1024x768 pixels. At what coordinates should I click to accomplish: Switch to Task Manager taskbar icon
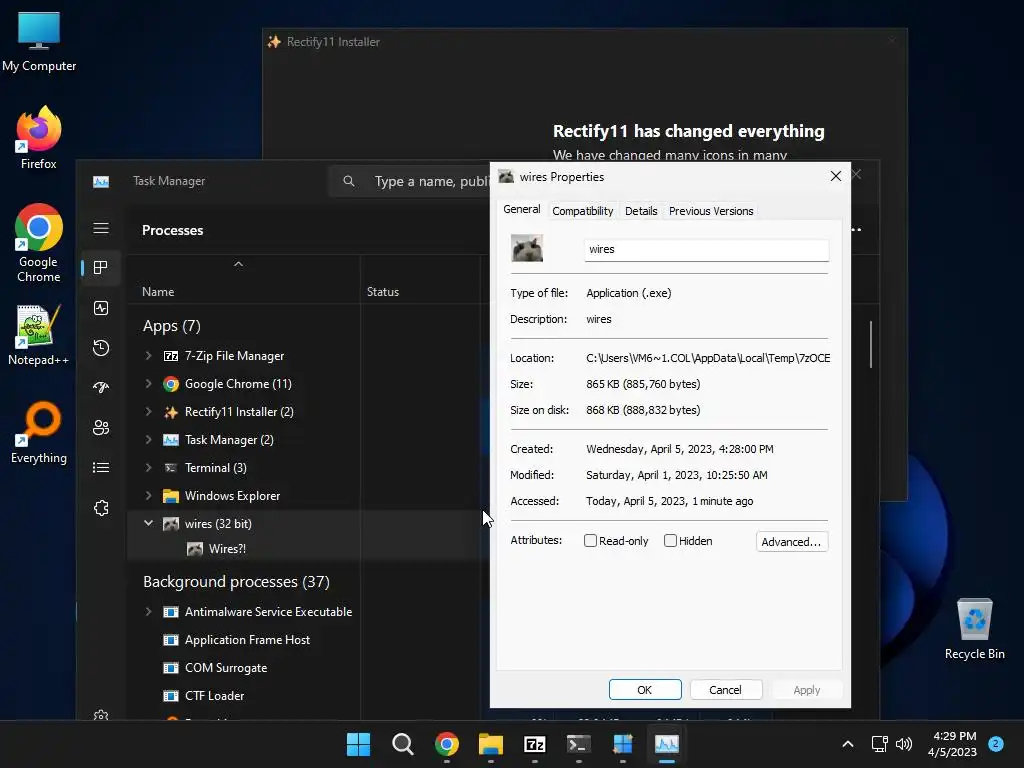(x=667, y=744)
